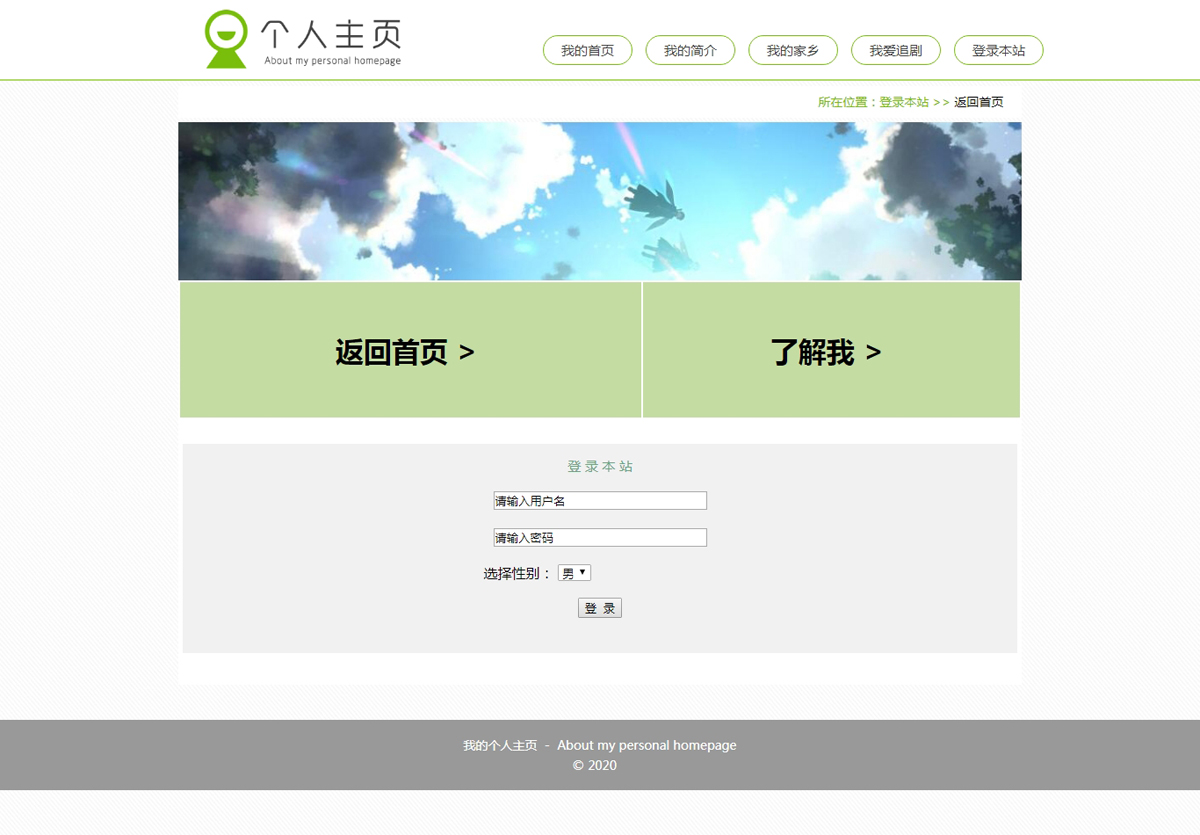This screenshot has width=1200, height=835.
Task: Click the 个人主页 site title text
Action: click(x=331, y=34)
